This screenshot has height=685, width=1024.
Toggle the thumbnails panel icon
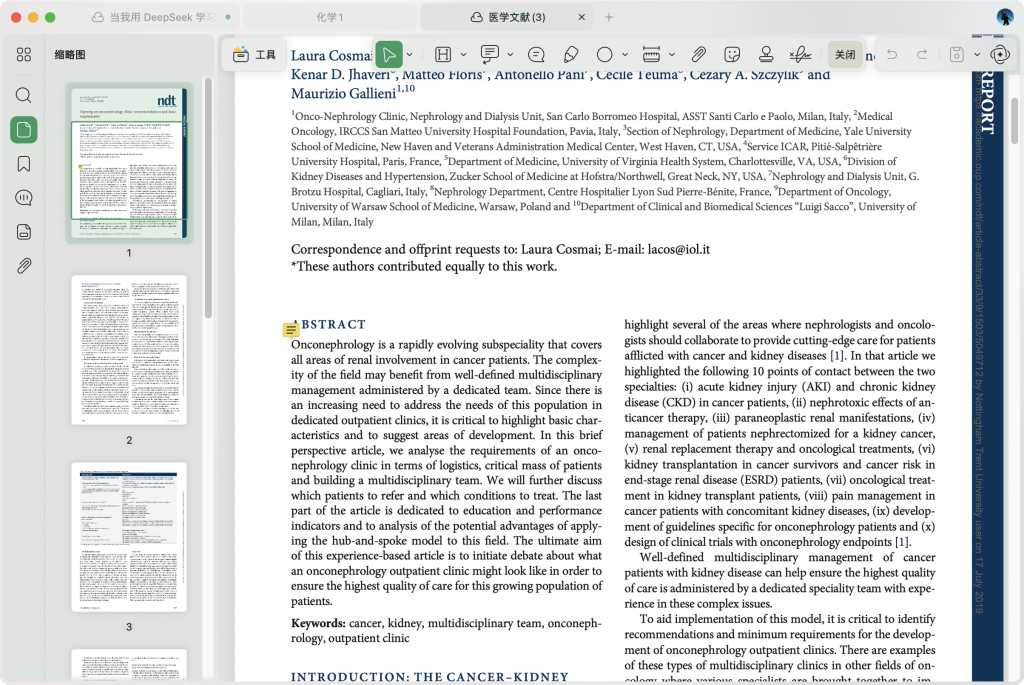[x=24, y=129]
